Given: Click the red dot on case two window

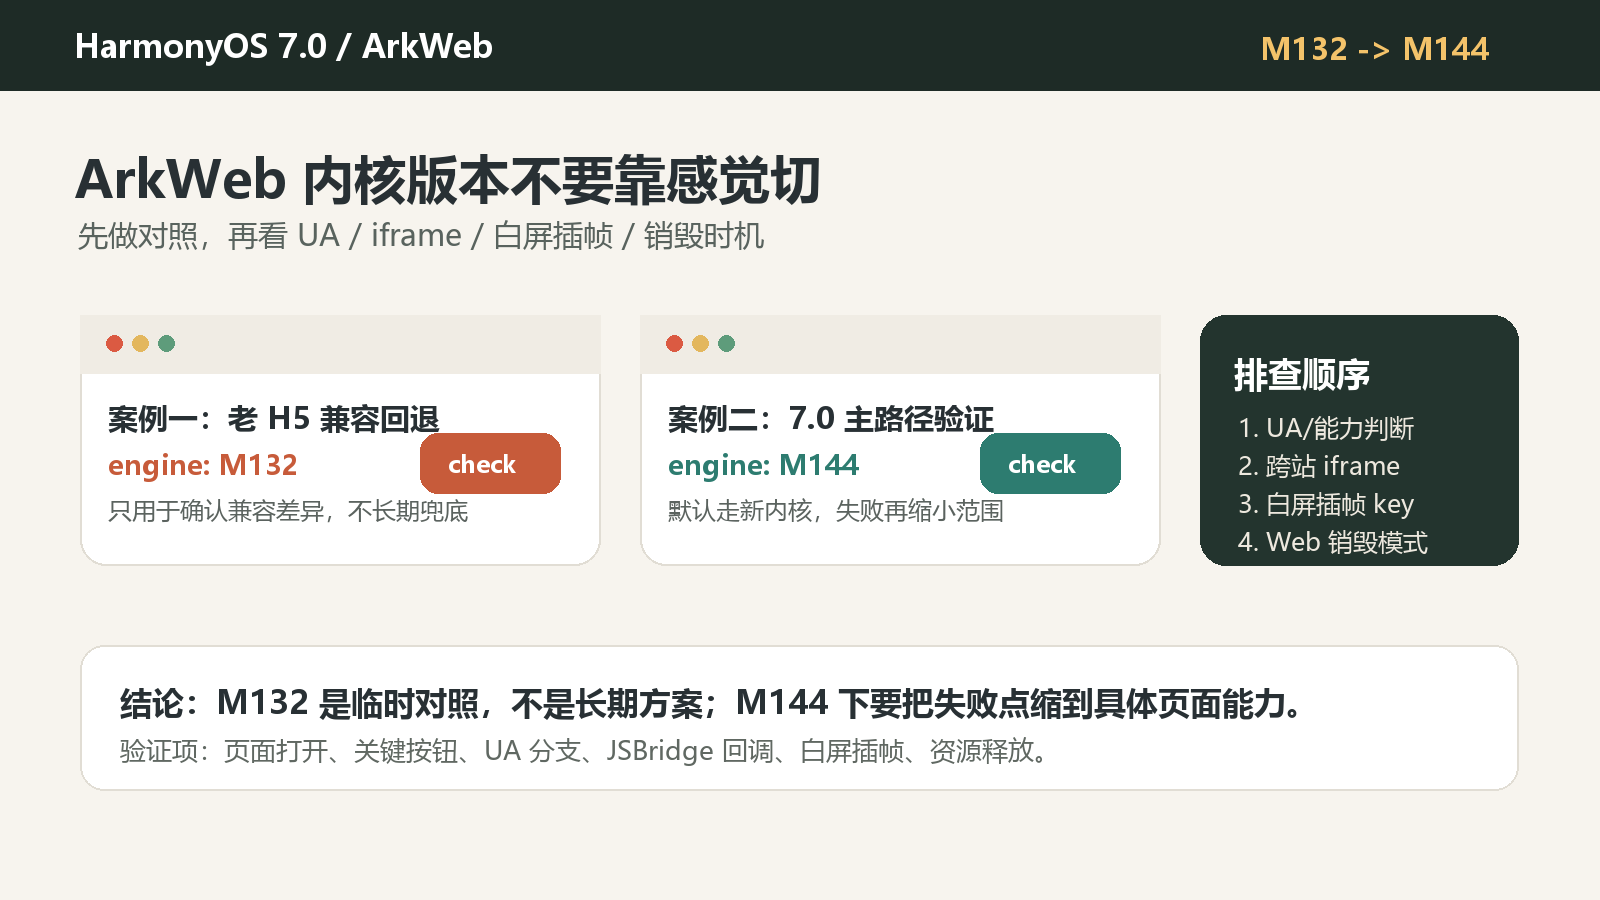Looking at the screenshot, I should 674,344.
